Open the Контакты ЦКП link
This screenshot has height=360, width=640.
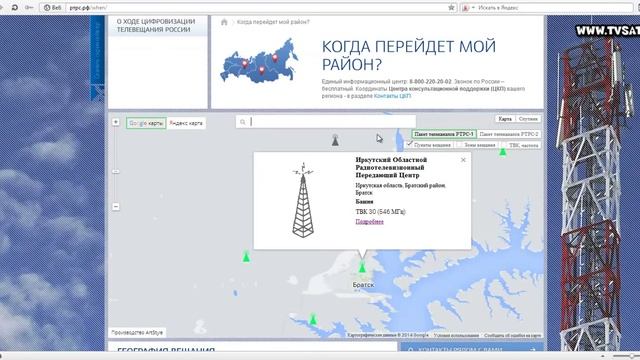[x=392, y=96]
